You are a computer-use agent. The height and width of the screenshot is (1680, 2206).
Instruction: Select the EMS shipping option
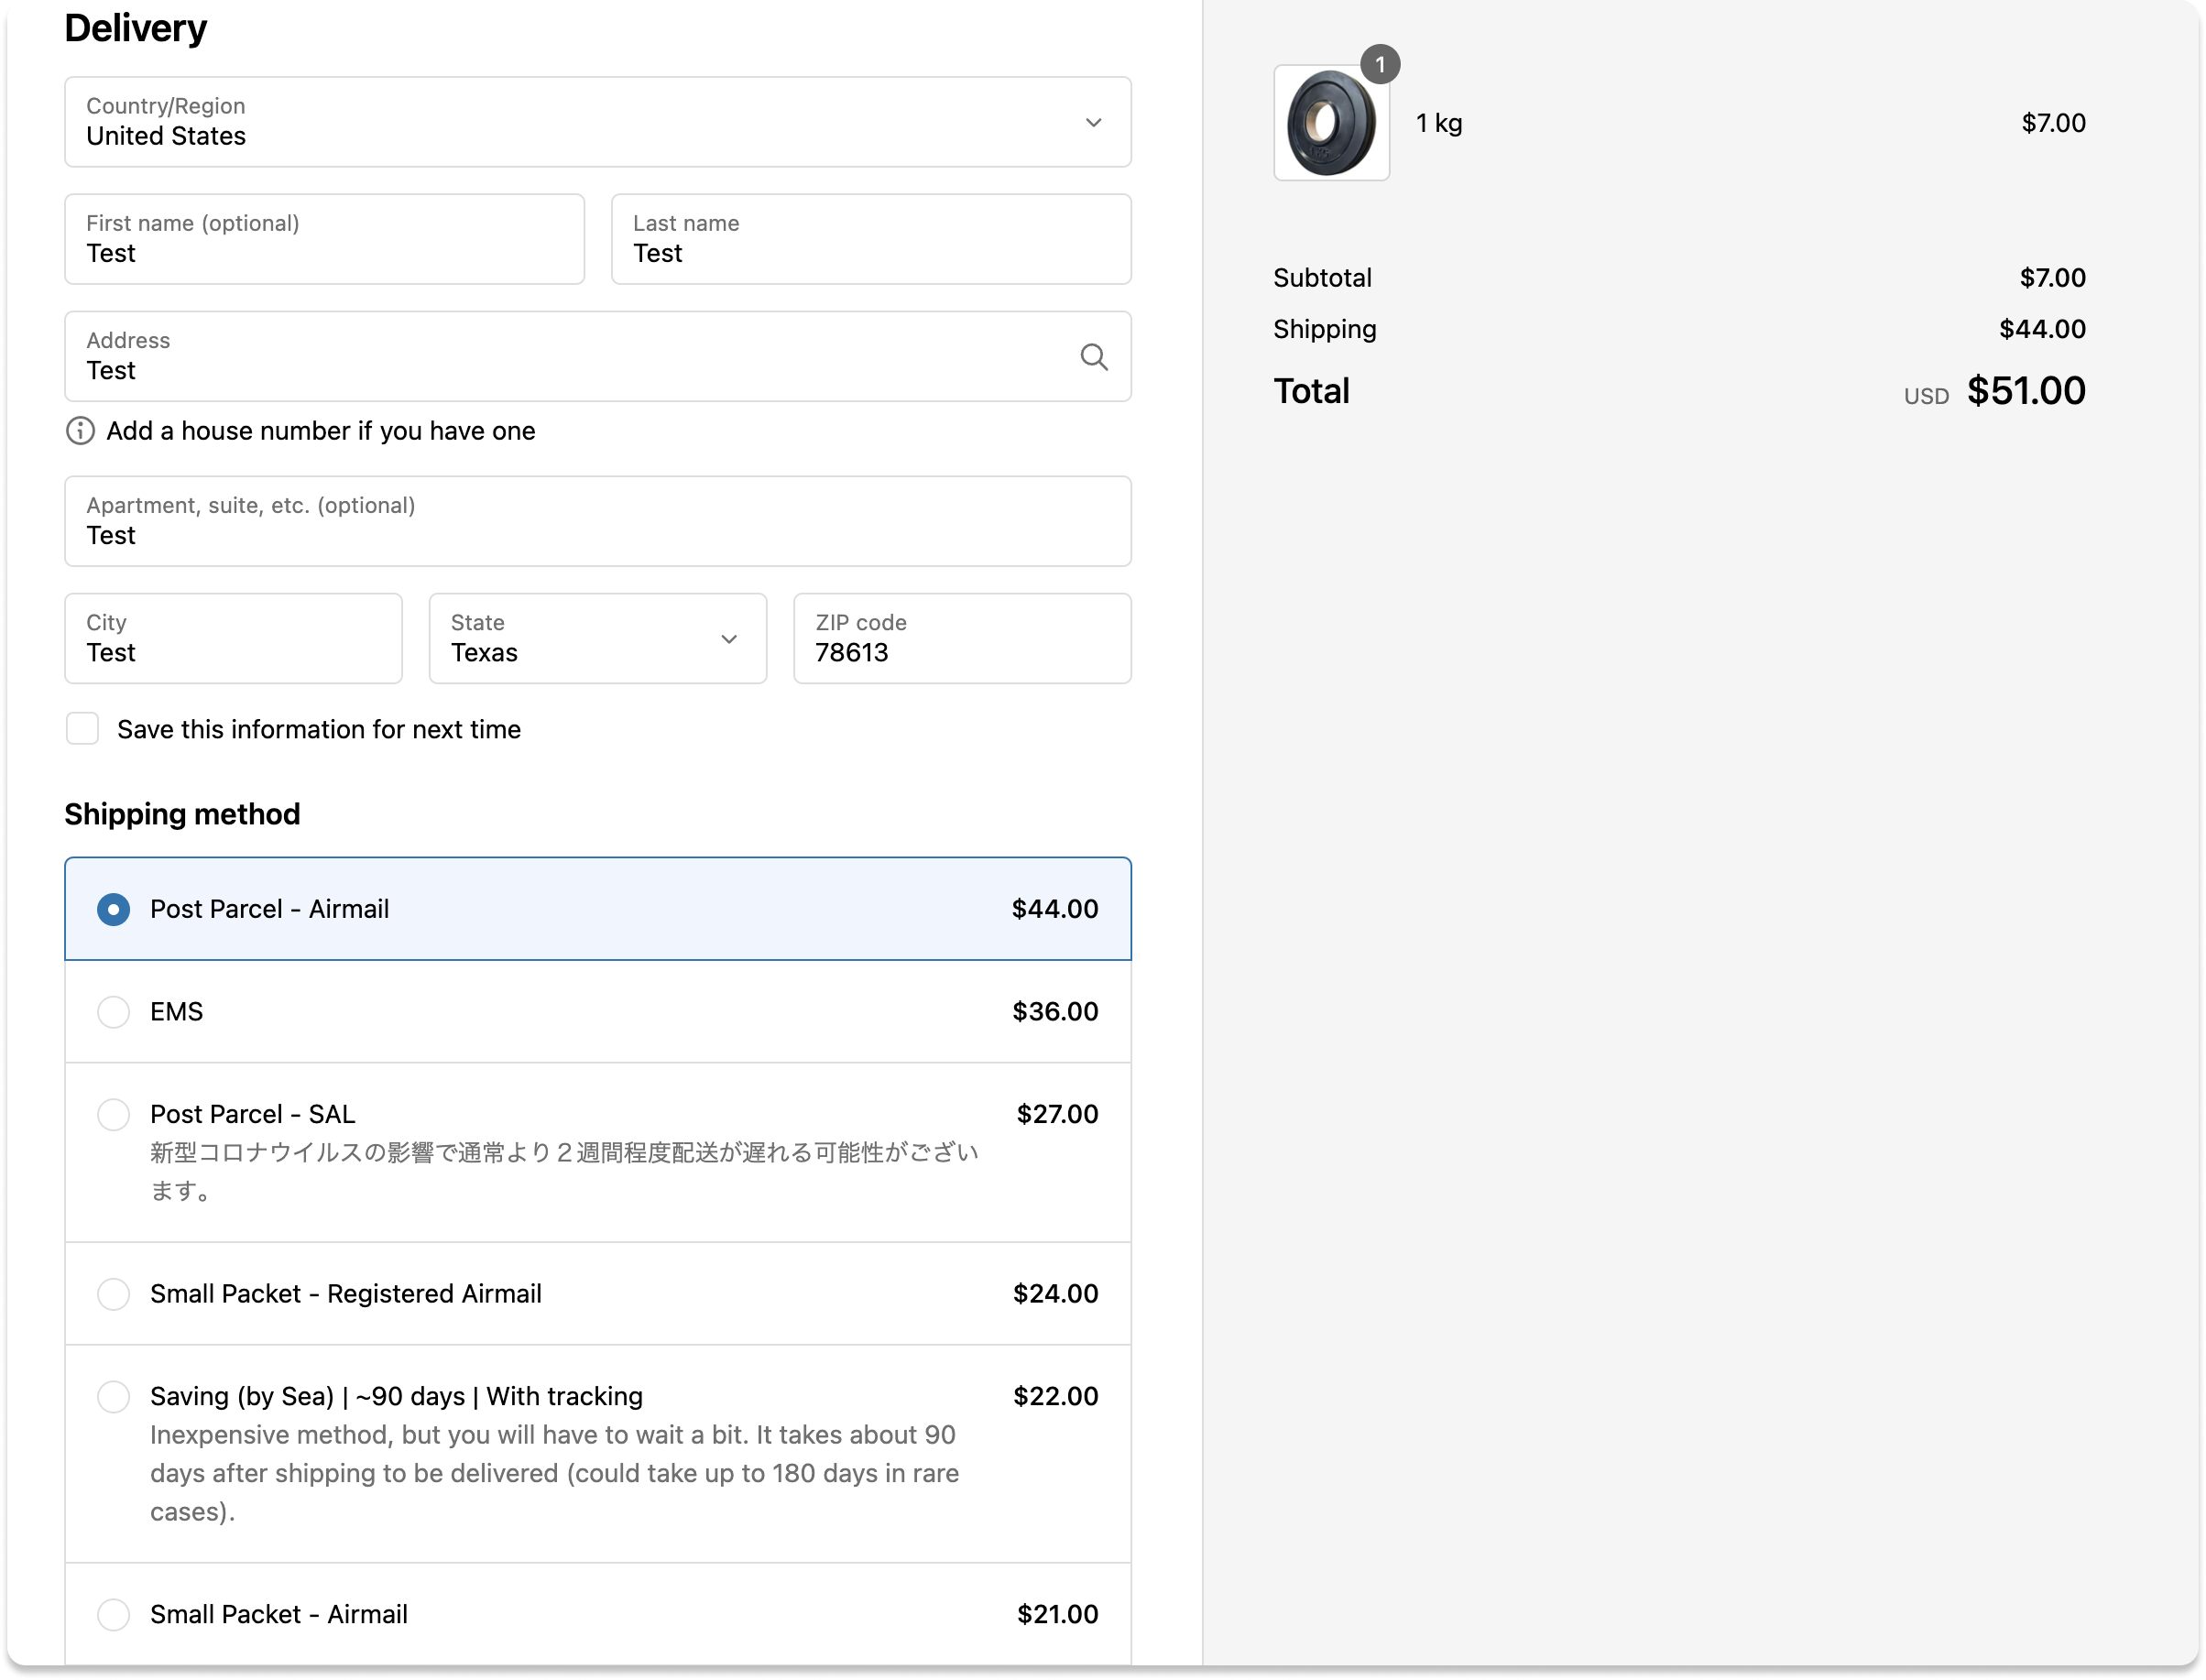pyautogui.click(x=113, y=1012)
